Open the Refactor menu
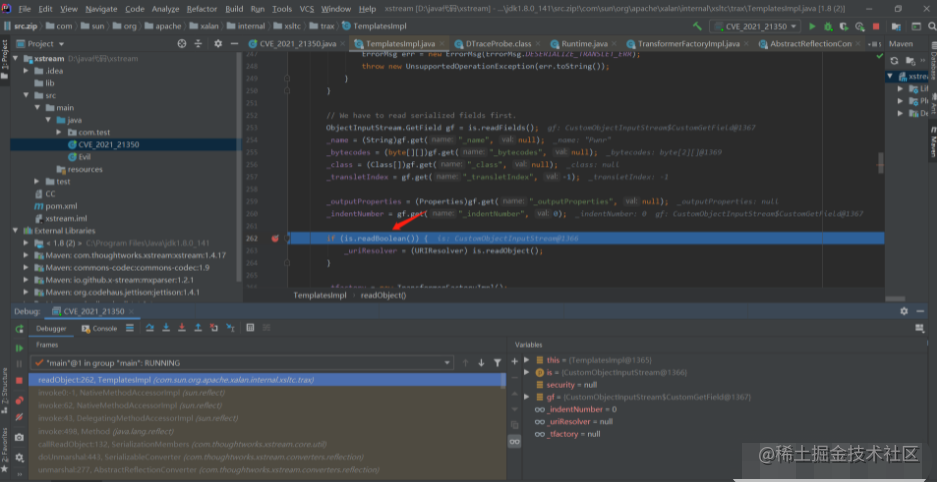This screenshot has height=482, width=937. point(202,9)
